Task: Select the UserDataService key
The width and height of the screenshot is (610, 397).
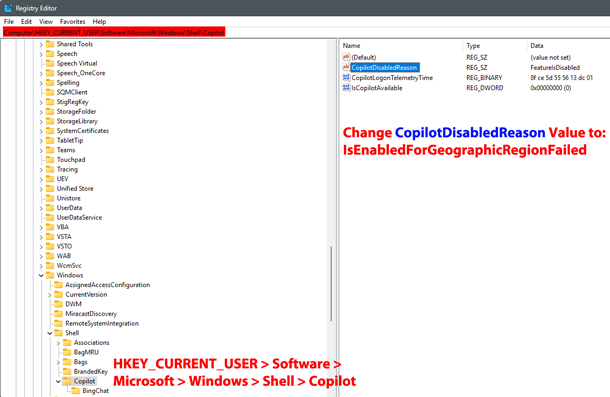Action: (x=79, y=218)
